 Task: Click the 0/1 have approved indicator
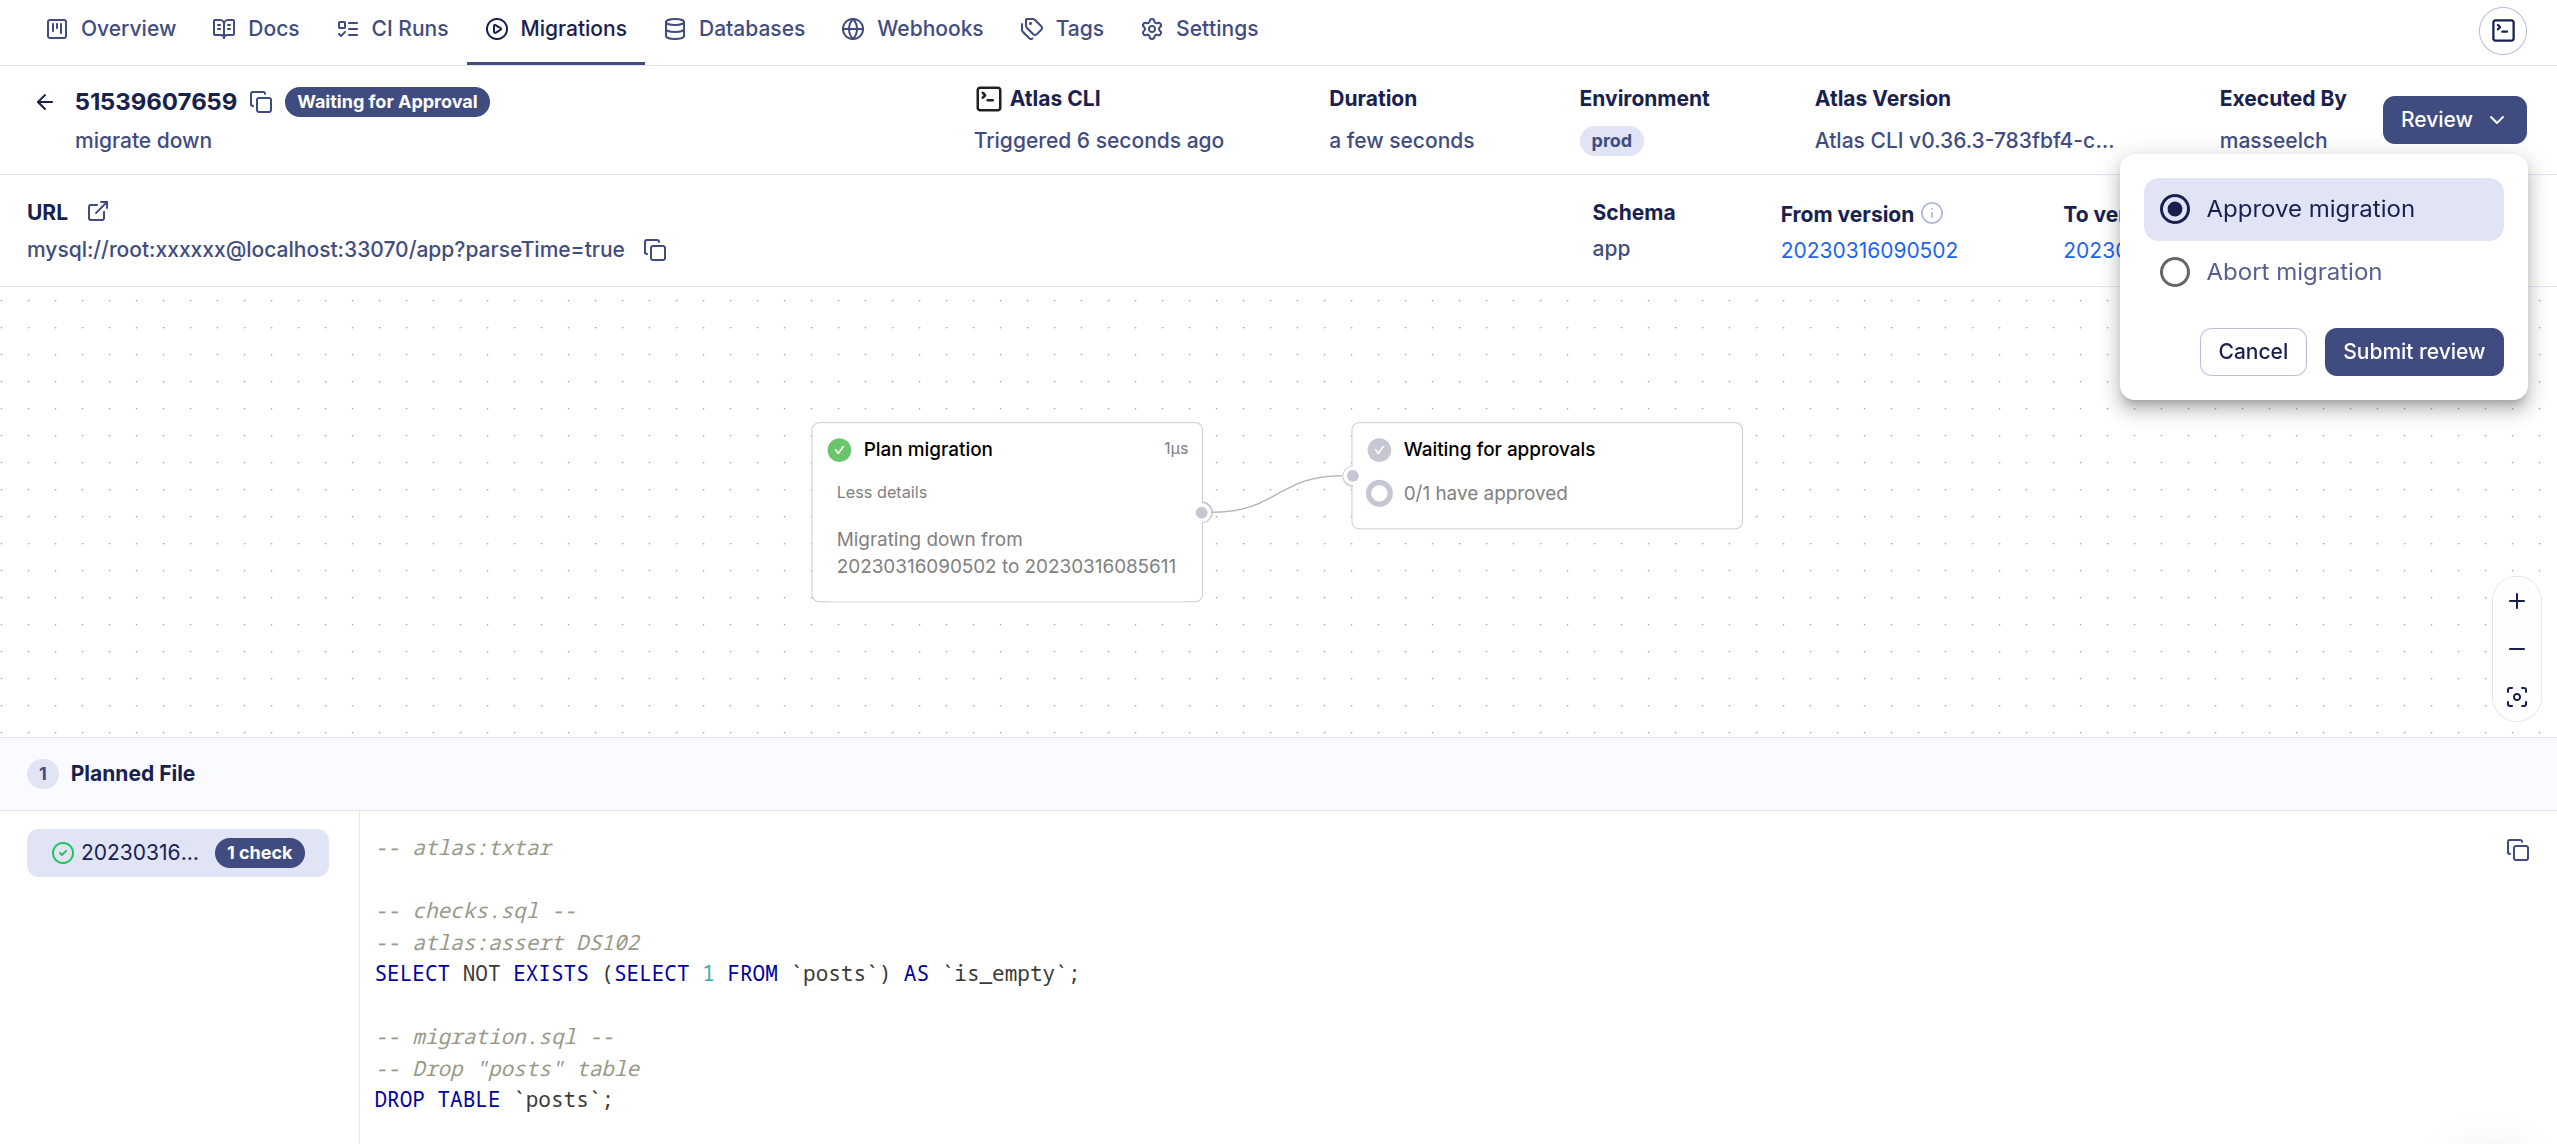1484,493
